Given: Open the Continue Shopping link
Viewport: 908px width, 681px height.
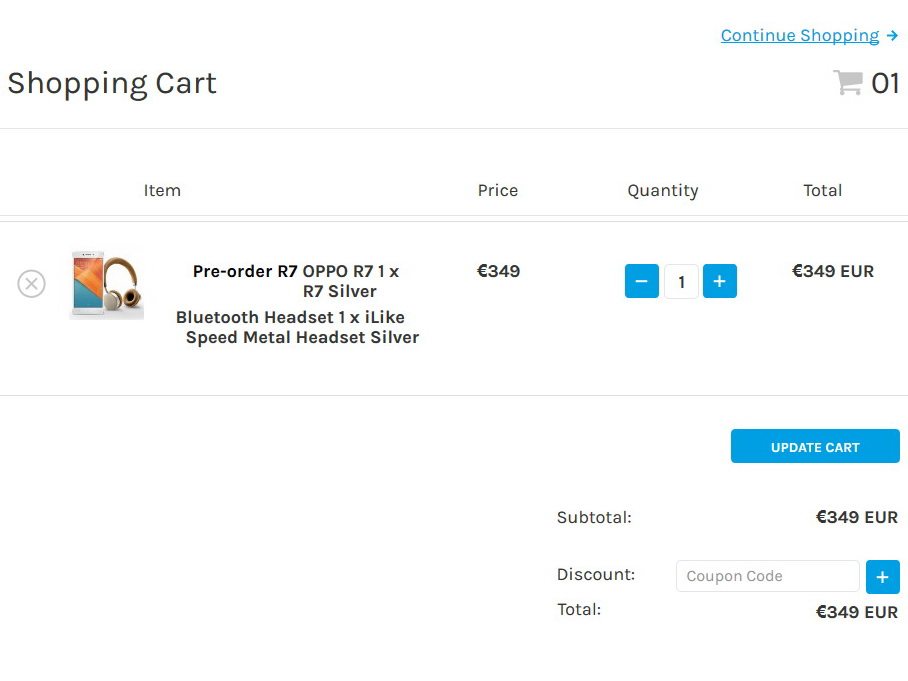Looking at the screenshot, I should (799, 36).
